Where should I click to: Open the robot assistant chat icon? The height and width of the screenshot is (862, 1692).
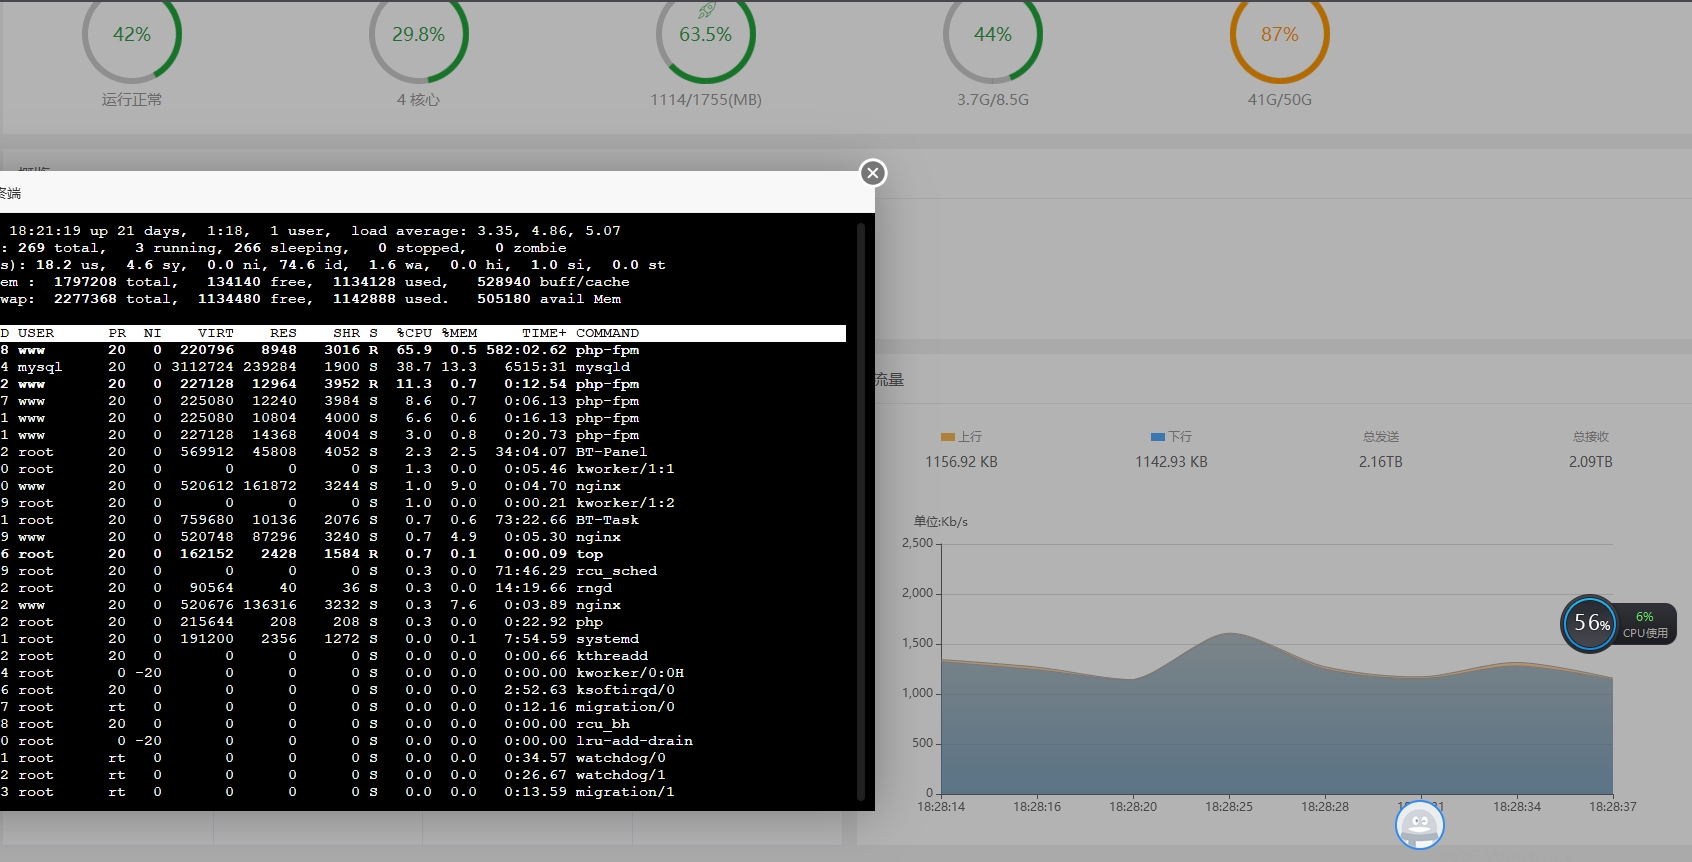pos(1419,825)
